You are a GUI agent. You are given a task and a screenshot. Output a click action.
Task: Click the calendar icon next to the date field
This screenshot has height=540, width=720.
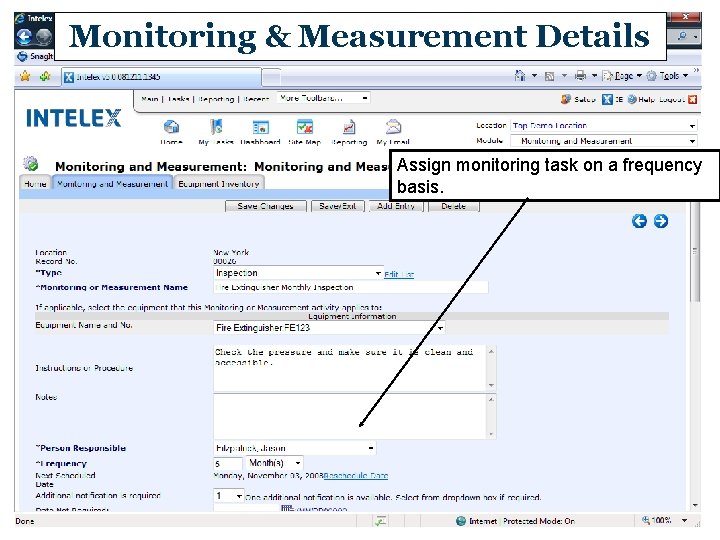point(287,508)
